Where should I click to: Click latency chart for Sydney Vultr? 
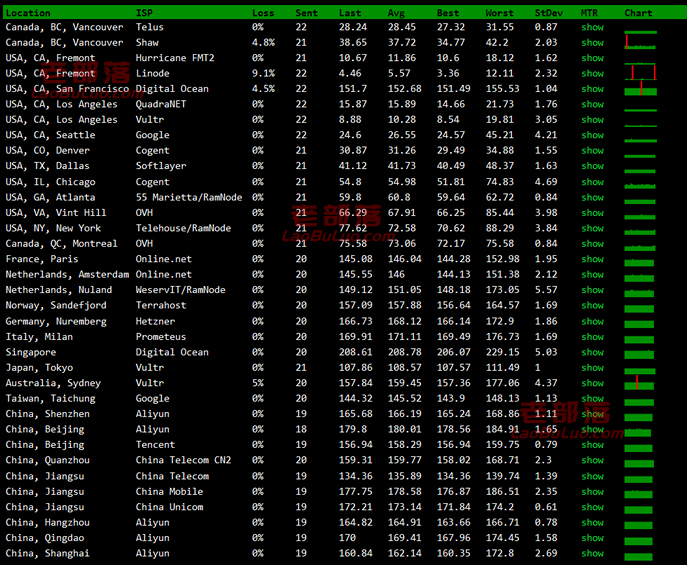639,383
